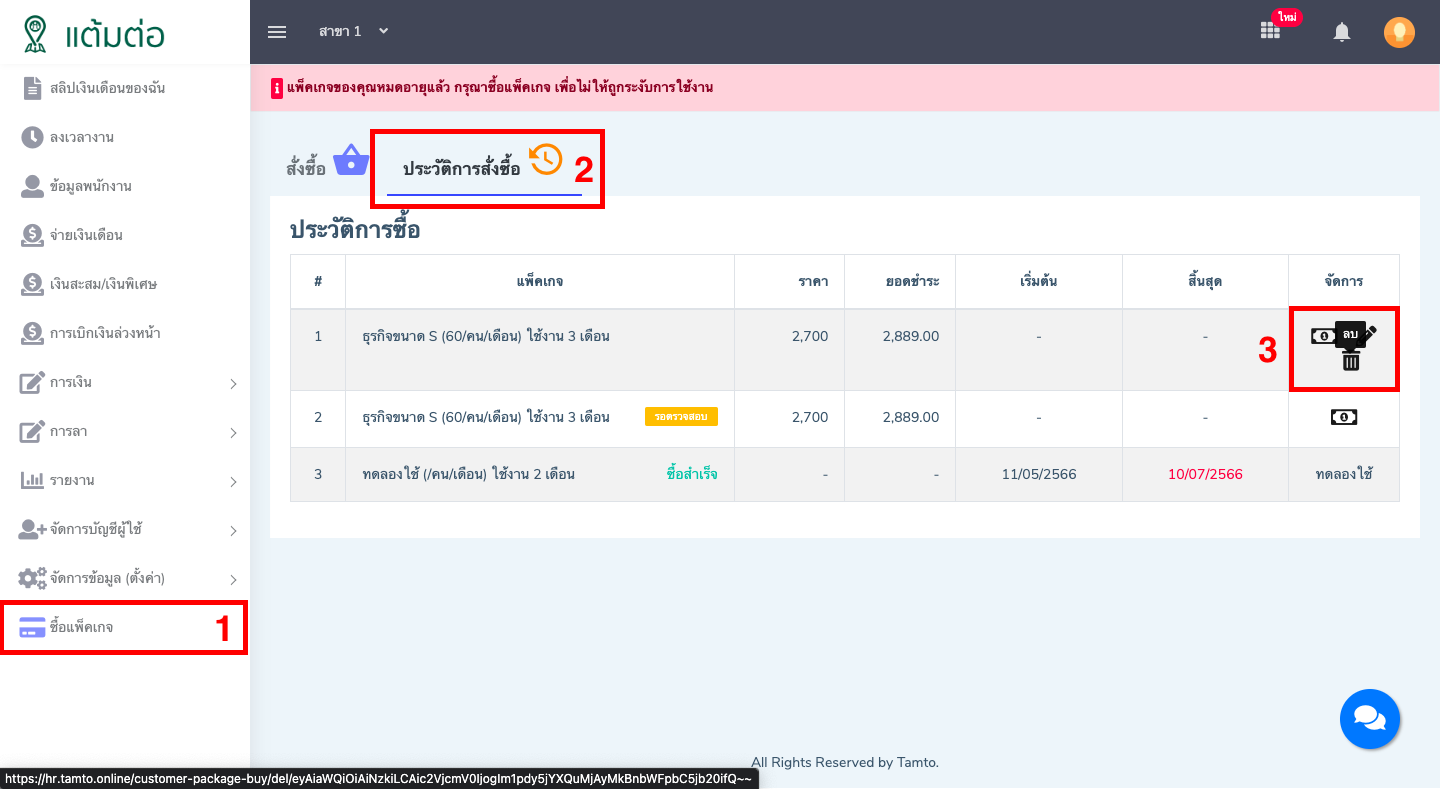Viewport: 1440px width, 789px height.
Task: Open สลิปเงินเดือนของฉัน page
Action: pos(107,88)
